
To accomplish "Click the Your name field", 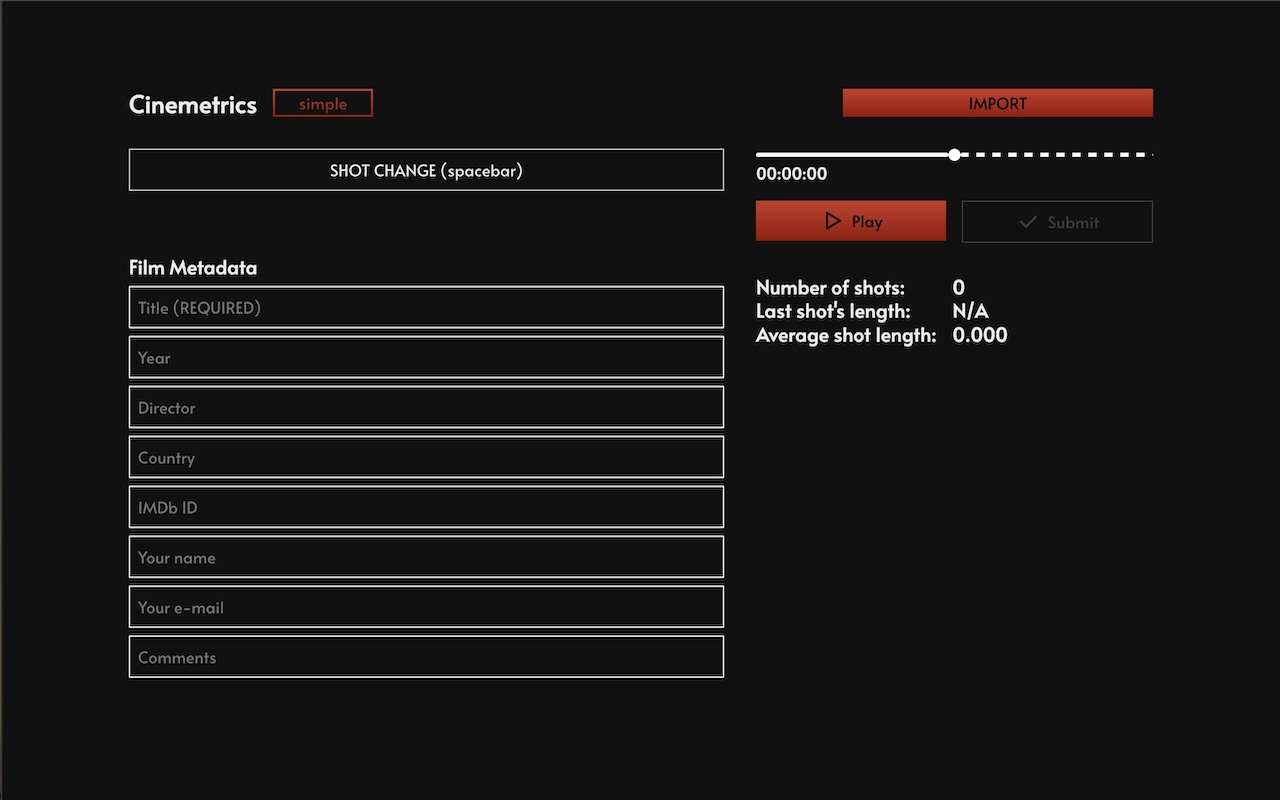I will tap(426, 556).
